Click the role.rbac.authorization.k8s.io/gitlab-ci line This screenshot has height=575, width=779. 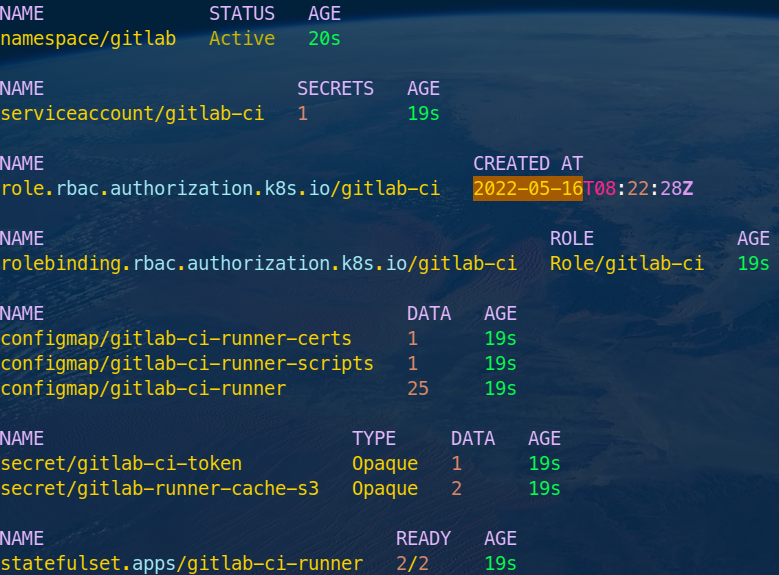pyautogui.click(x=220, y=189)
